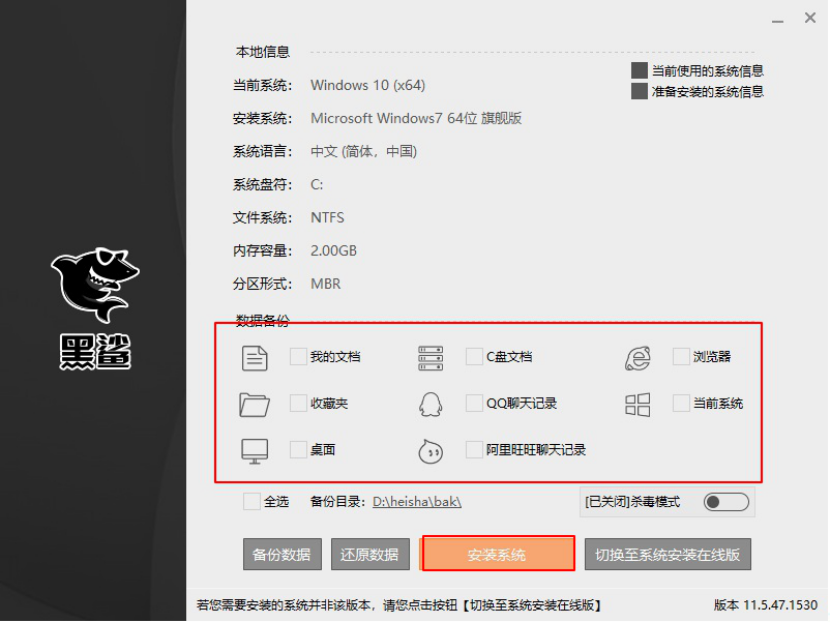Click the 阿里旺旺聊天记录 icon
The width and height of the screenshot is (831, 624).
[431, 451]
